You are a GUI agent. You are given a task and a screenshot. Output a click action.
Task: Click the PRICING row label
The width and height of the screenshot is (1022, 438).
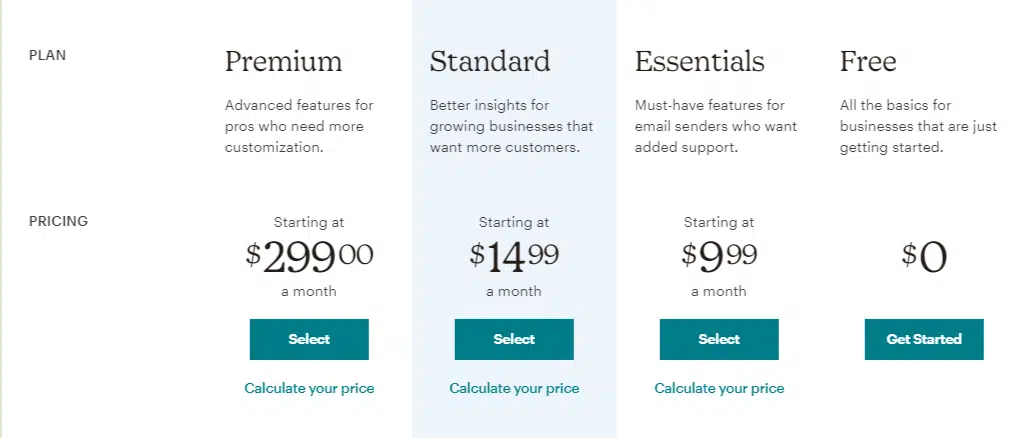[x=58, y=221]
